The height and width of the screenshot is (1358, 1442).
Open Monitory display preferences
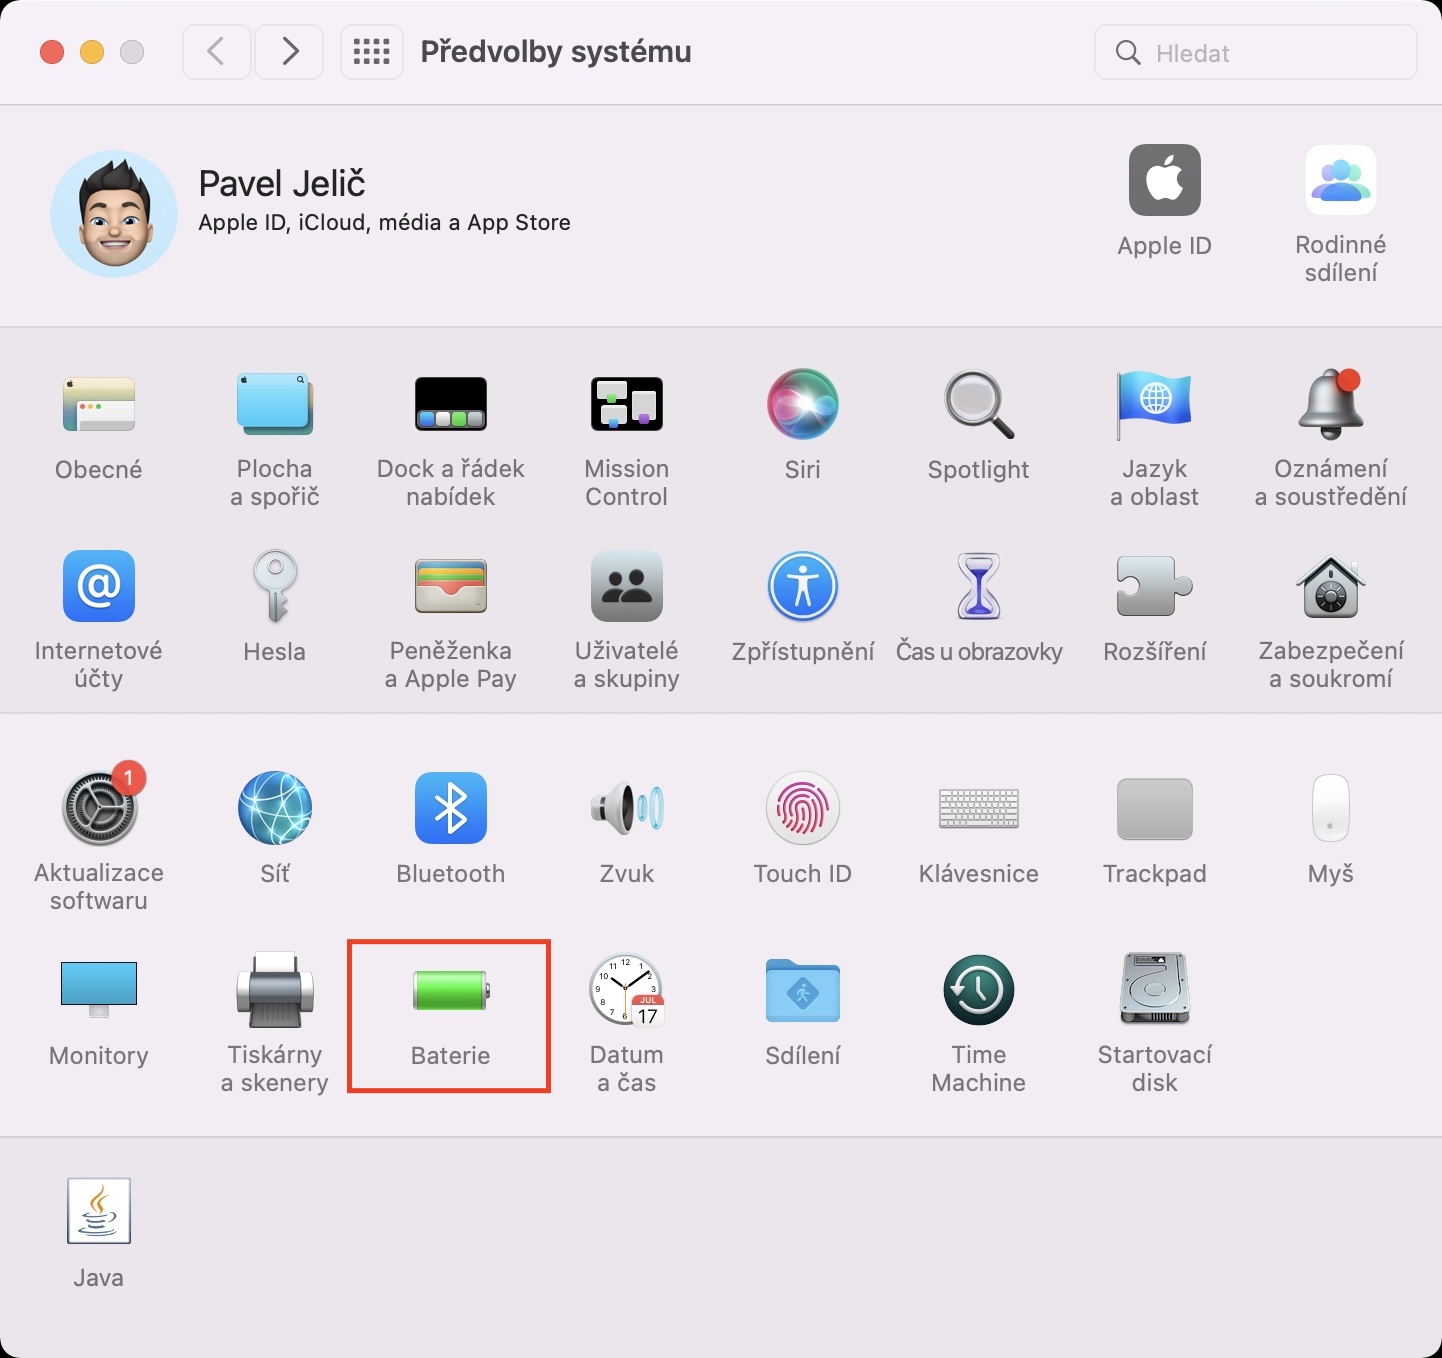pos(98,990)
